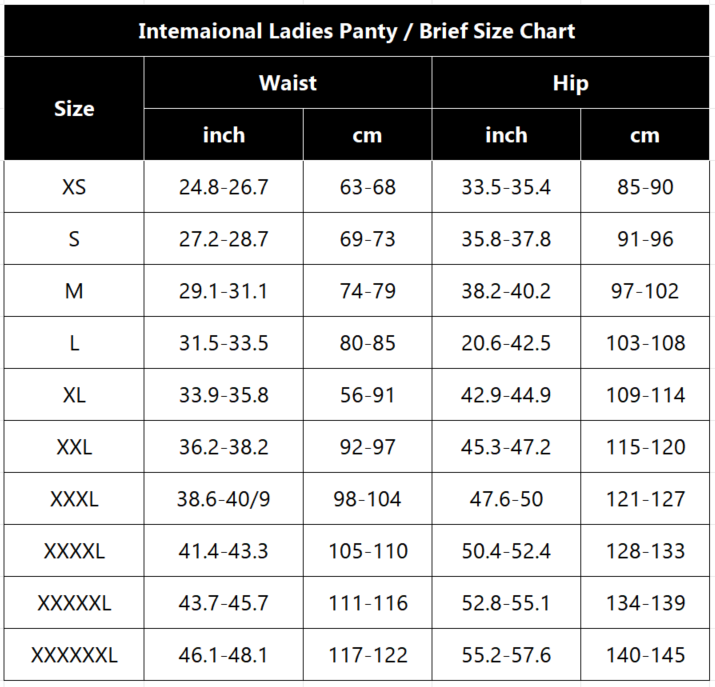Select the M size row label
Image resolution: width=715 pixels, height=687 pixels.
[x=74, y=291]
